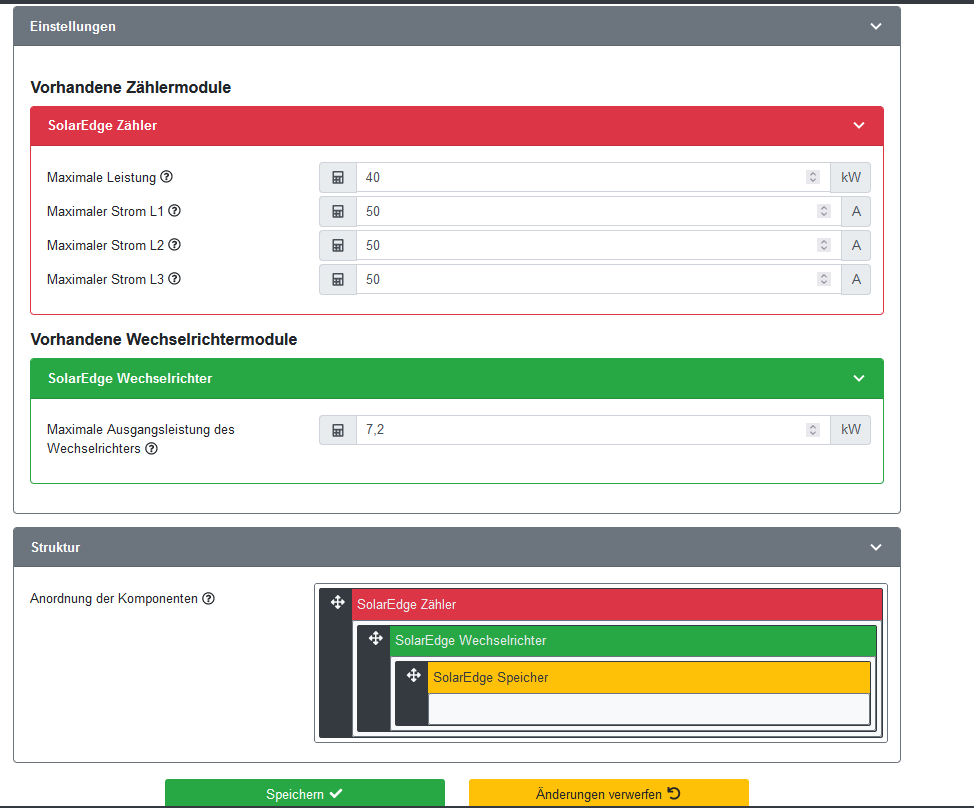This screenshot has width=974, height=808.
Task: Collapse the SolarEdge Zähler card
Action: 858,126
